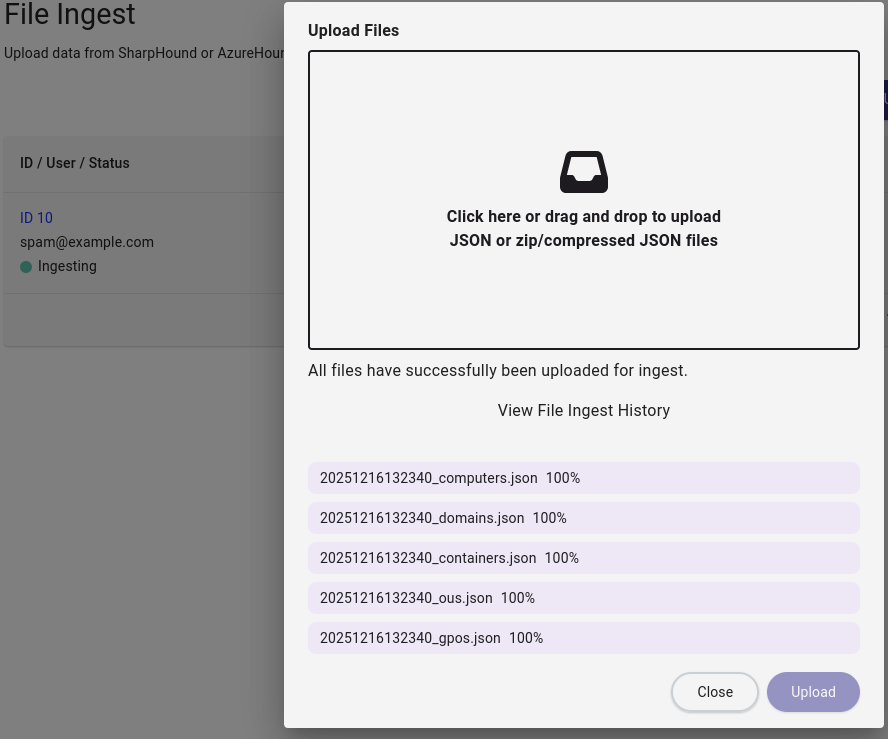Click the 'All files have successfully been uploaded' message
888x739 pixels.
point(497,370)
